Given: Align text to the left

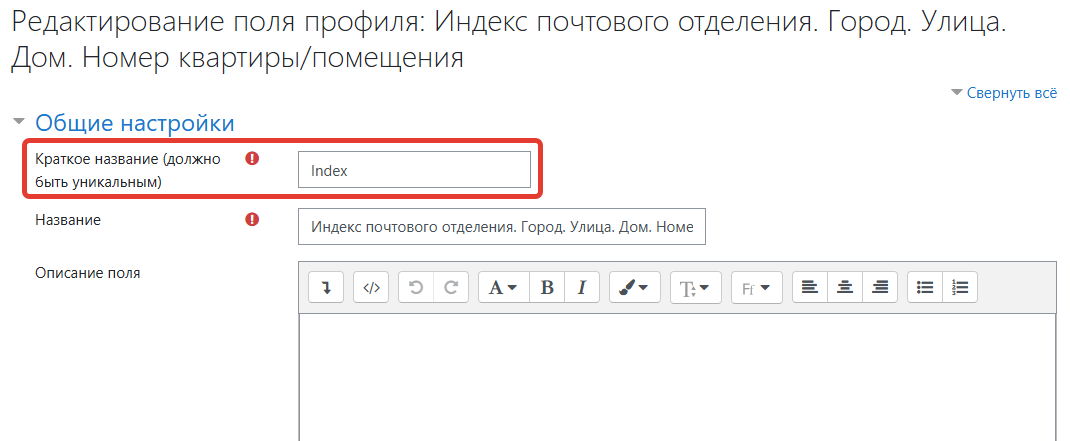Looking at the screenshot, I should tap(809, 287).
